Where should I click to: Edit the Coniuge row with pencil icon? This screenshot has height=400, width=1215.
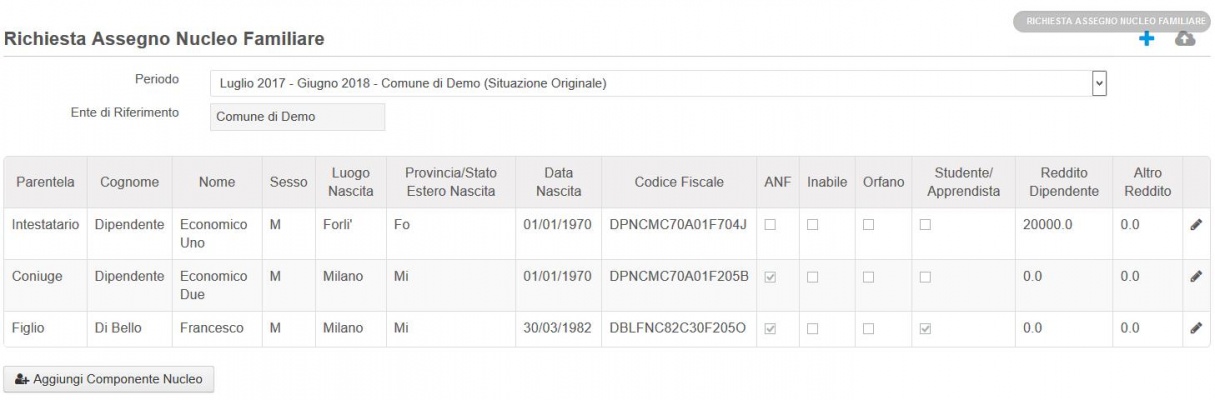tap(1196, 276)
